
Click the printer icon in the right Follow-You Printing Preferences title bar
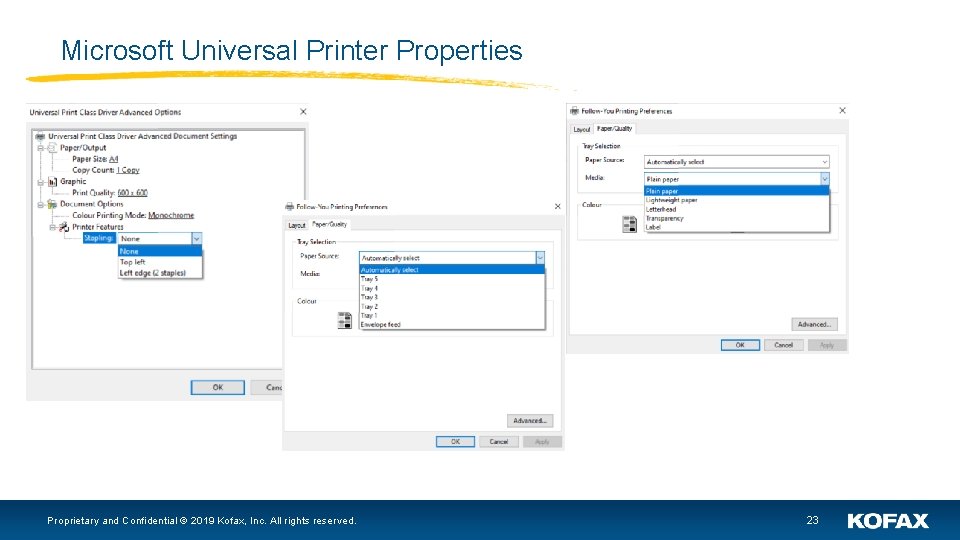pyautogui.click(x=574, y=111)
